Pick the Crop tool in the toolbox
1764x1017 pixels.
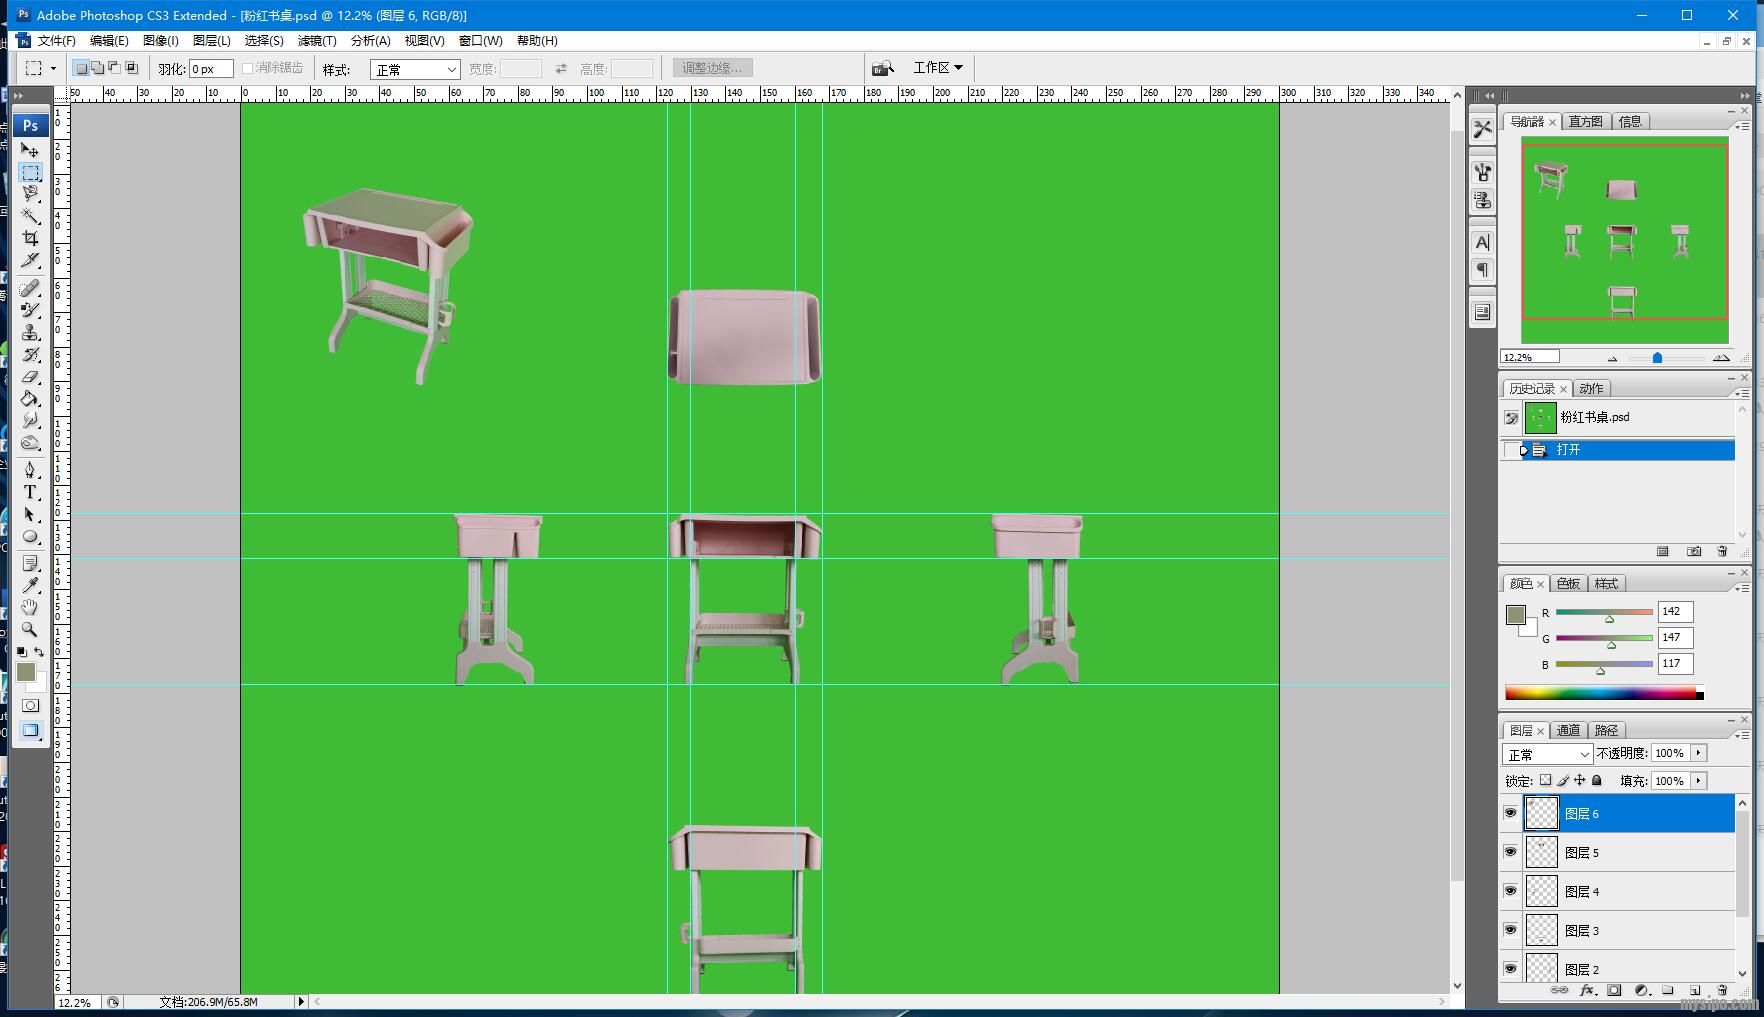[x=30, y=238]
